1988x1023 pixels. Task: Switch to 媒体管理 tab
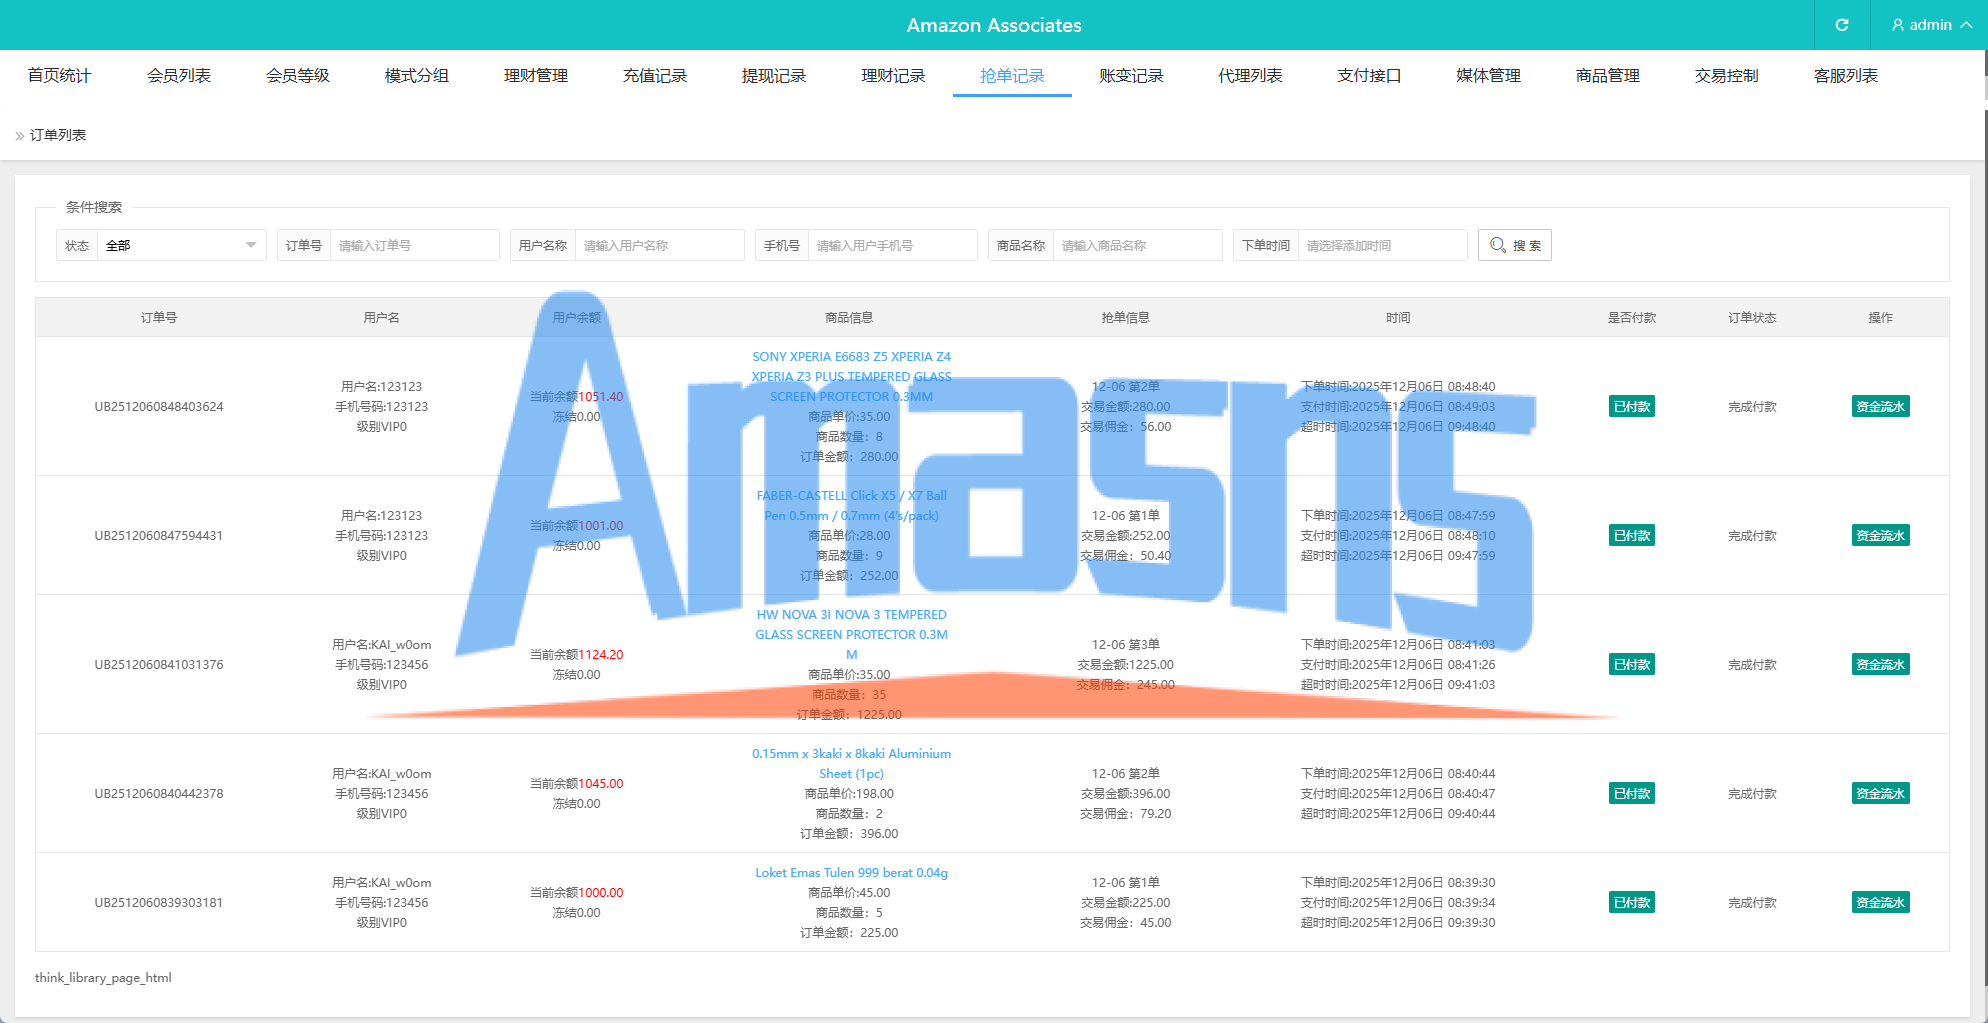click(x=1488, y=76)
